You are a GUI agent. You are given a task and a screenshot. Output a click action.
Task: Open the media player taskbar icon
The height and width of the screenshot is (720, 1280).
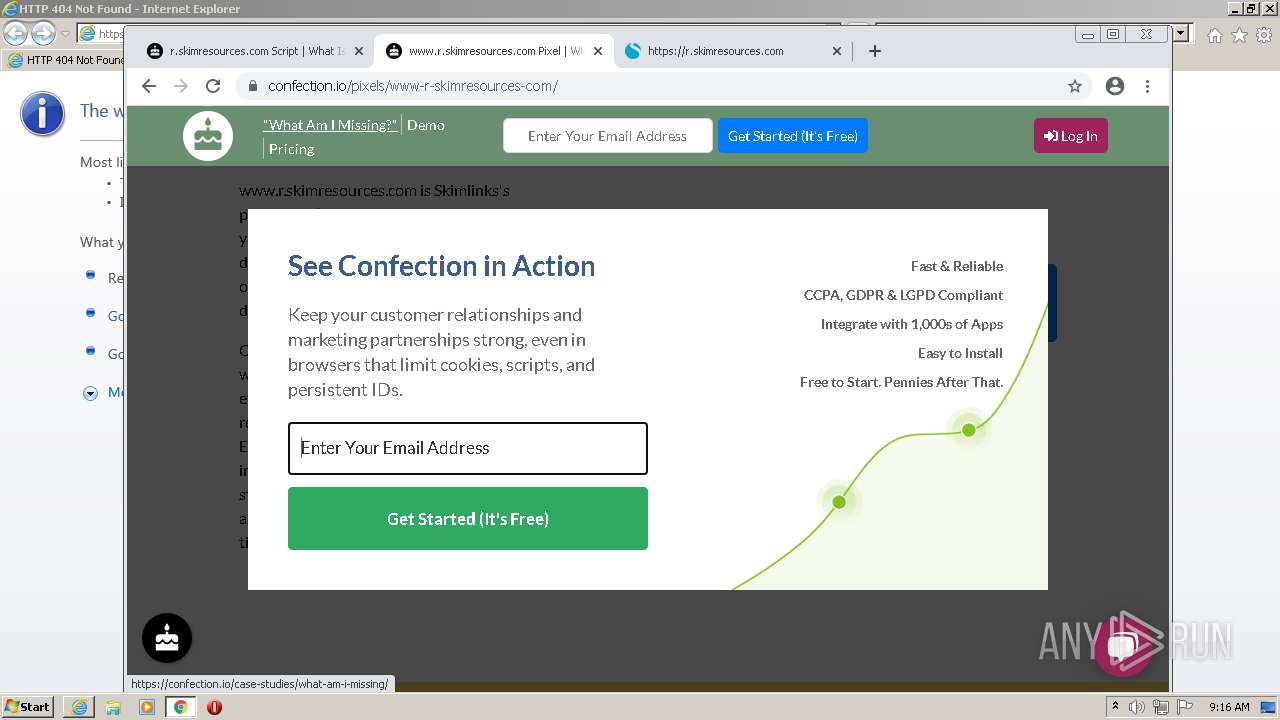147,707
